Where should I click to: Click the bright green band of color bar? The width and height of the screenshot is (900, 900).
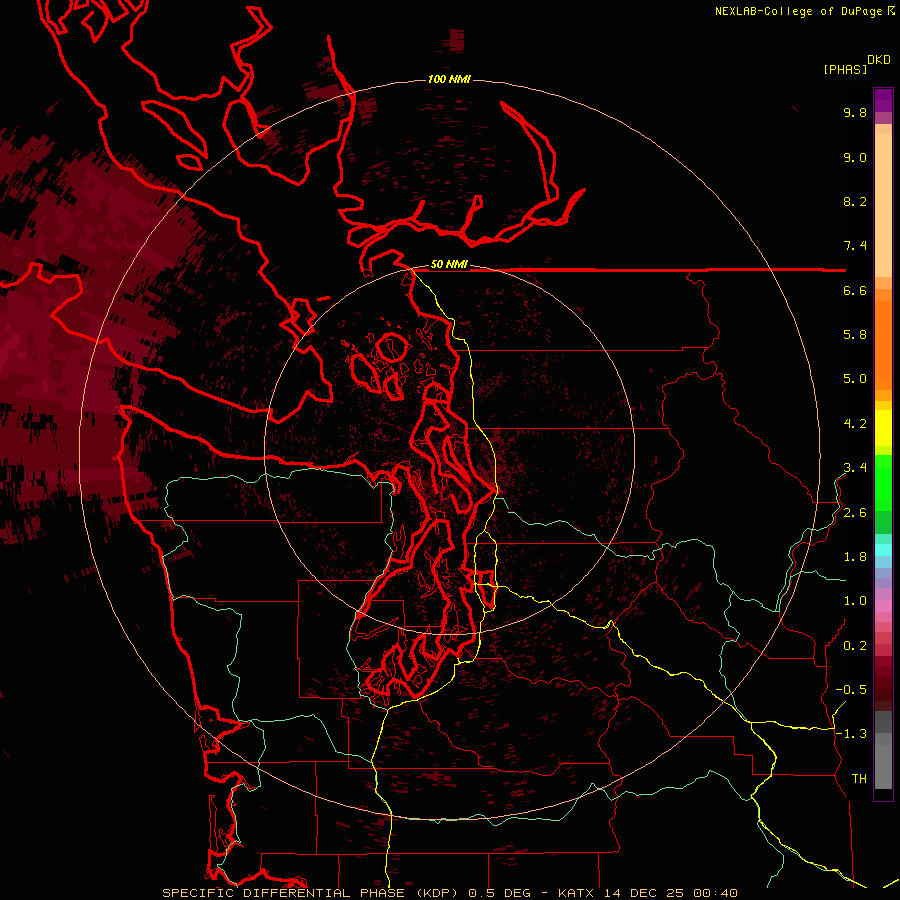[x=883, y=484]
